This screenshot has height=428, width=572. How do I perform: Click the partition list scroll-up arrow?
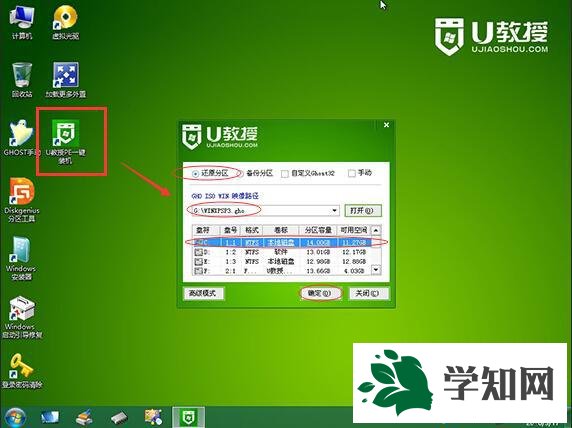[376, 230]
